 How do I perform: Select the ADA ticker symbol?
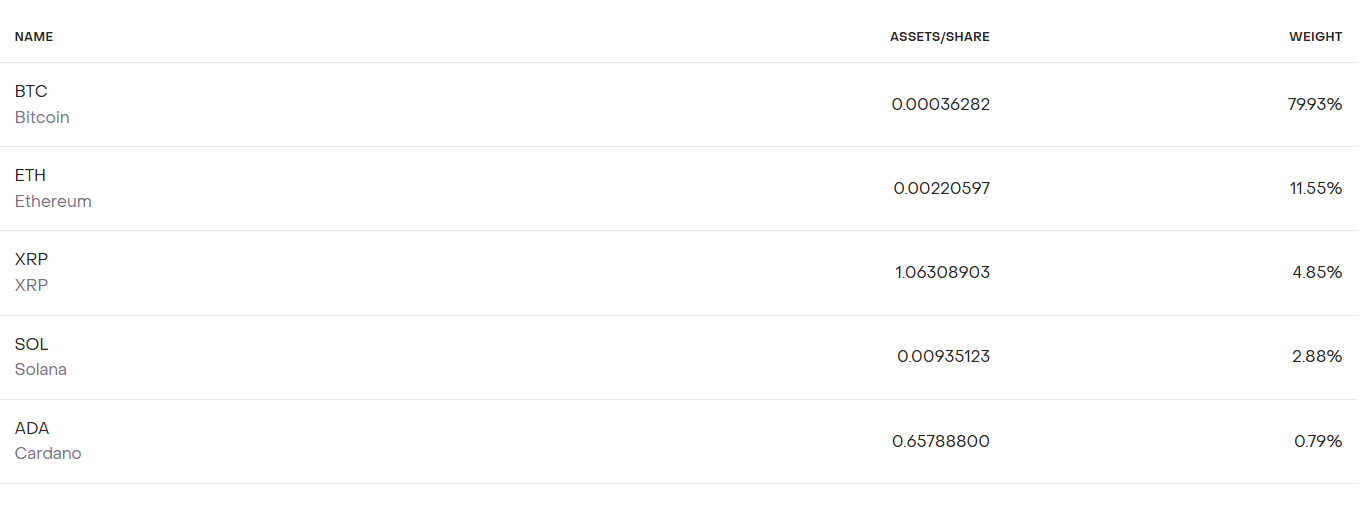pos(32,428)
